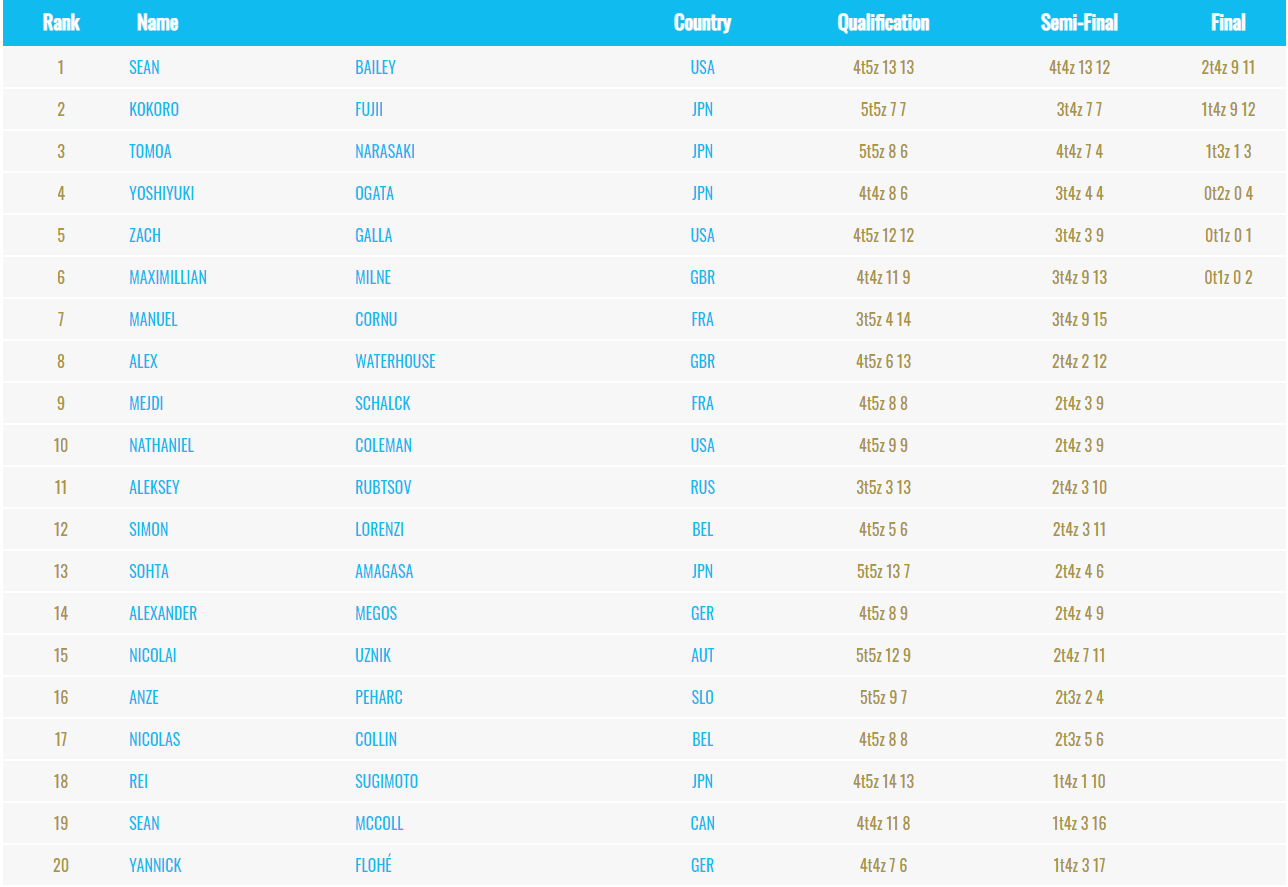Click the Rank column header
This screenshot has height=887, width=1288.
(x=61, y=22)
